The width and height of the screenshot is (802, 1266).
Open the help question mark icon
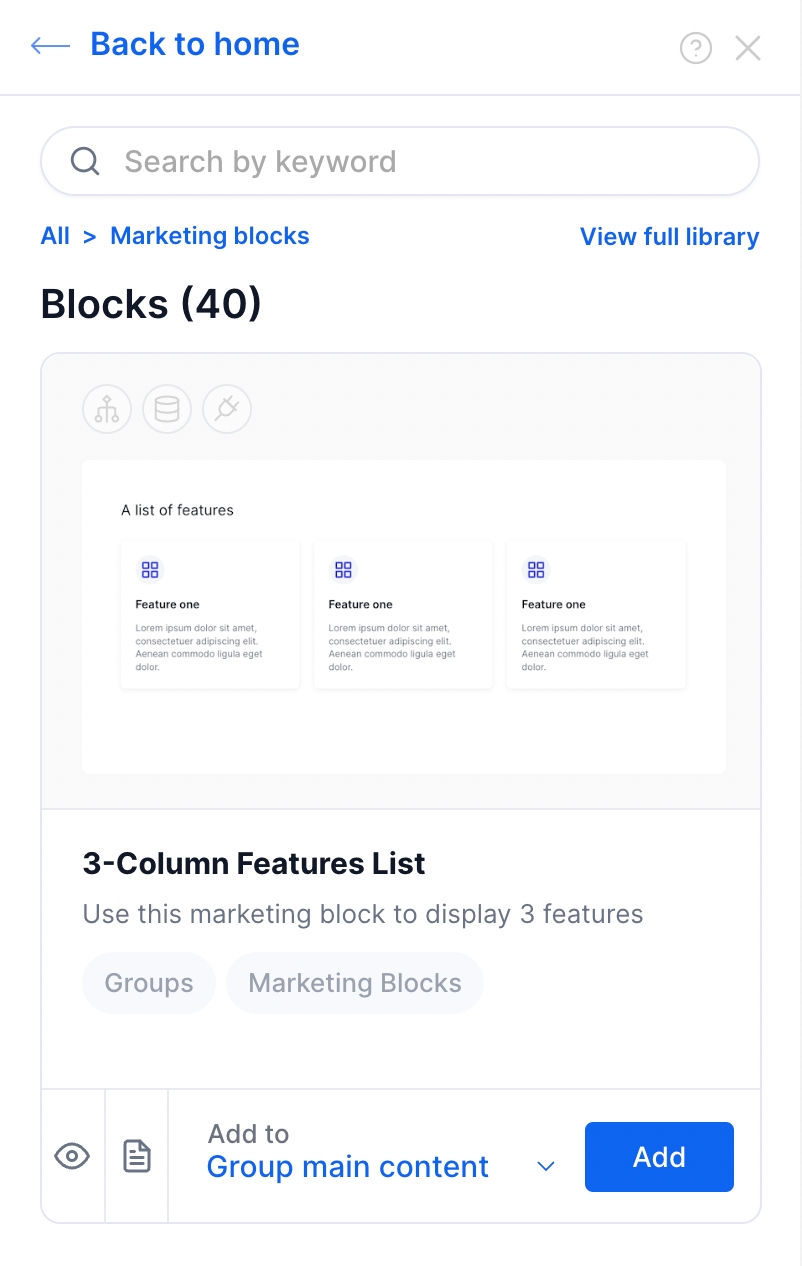(695, 48)
